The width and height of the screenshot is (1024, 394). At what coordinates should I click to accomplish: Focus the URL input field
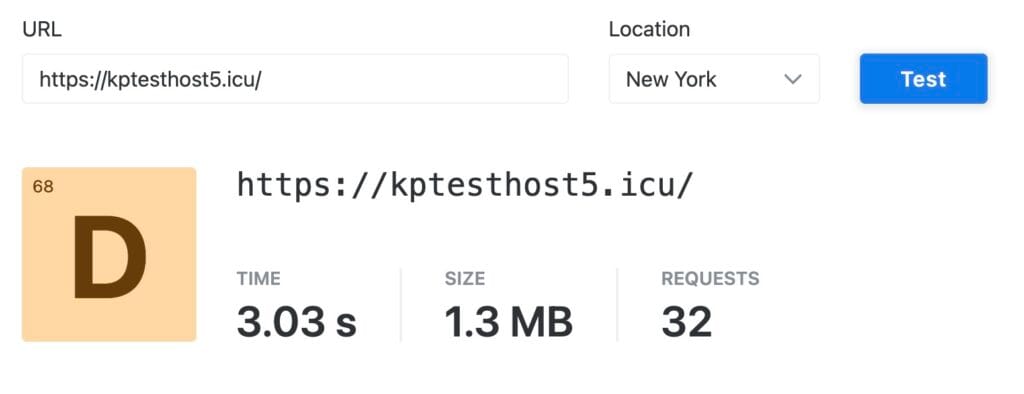[x=295, y=78]
